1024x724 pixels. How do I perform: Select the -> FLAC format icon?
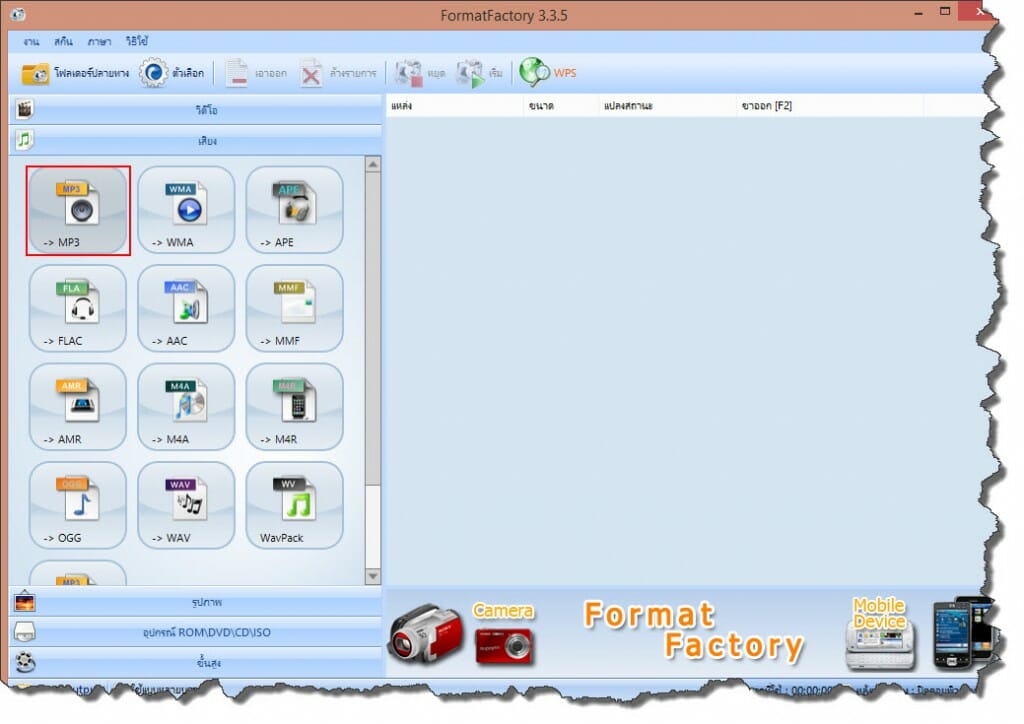point(78,308)
